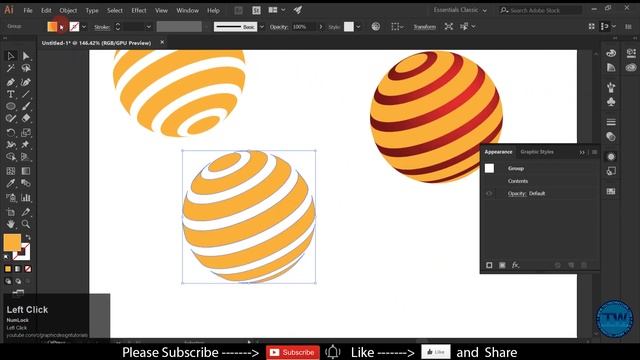Enable Draw Behind mode
The image size is (640, 360).
(x=18, y=281)
